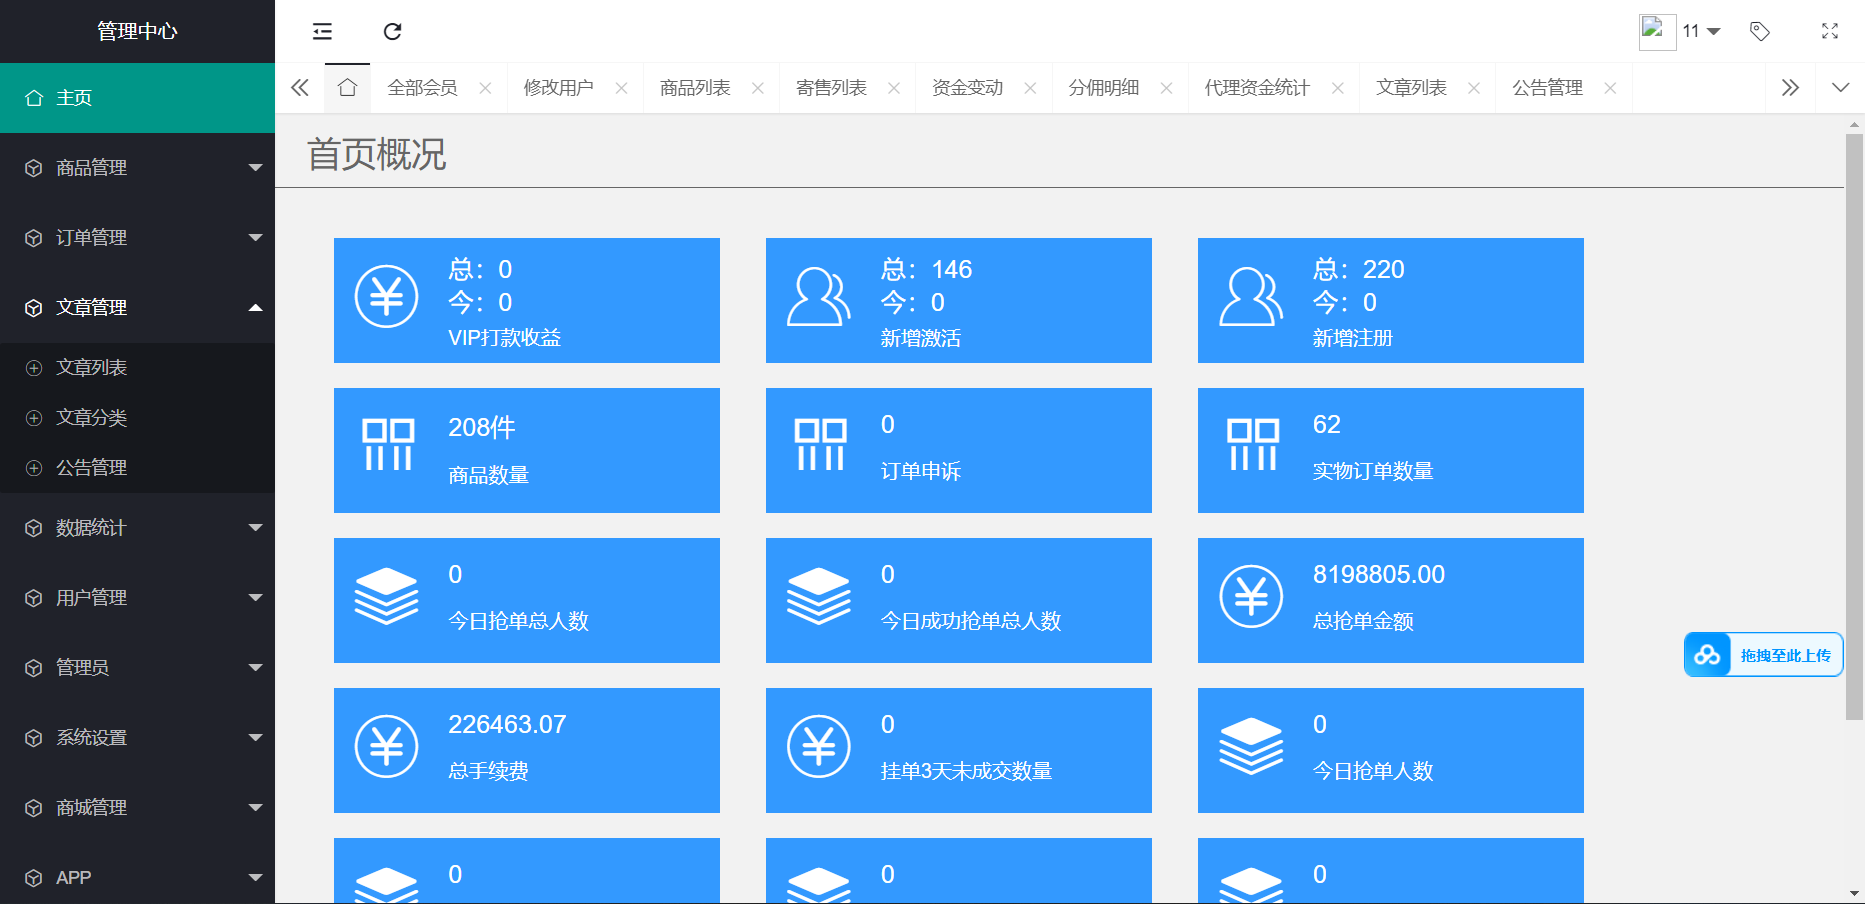Close the 修改用户 tab
Image resolution: width=1865 pixels, height=904 pixels.
tap(621, 88)
